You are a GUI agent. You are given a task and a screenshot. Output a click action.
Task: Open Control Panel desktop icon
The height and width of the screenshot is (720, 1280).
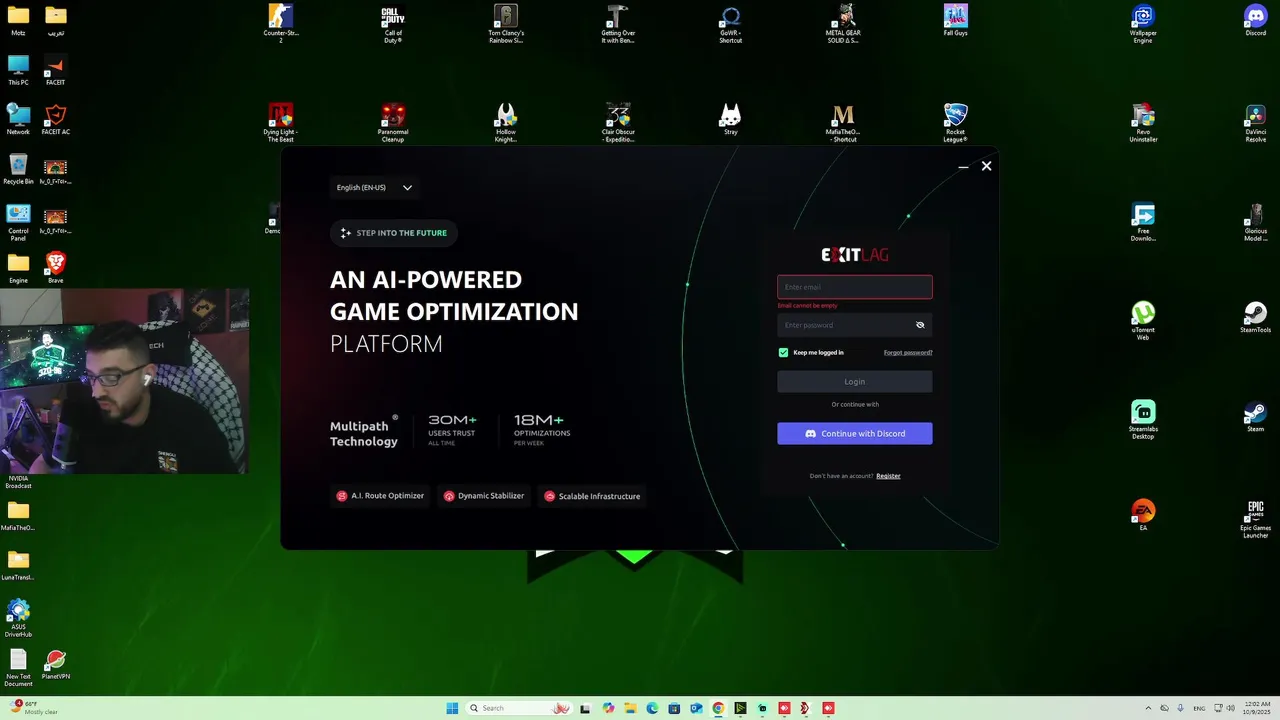click(x=18, y=221)
